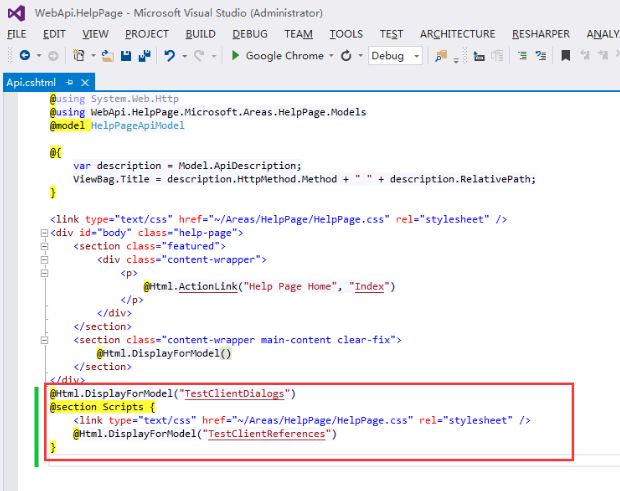Viewport: 620px width, 491px height.
Task: Open the TOOLS menu
Action: coord(346,34)
